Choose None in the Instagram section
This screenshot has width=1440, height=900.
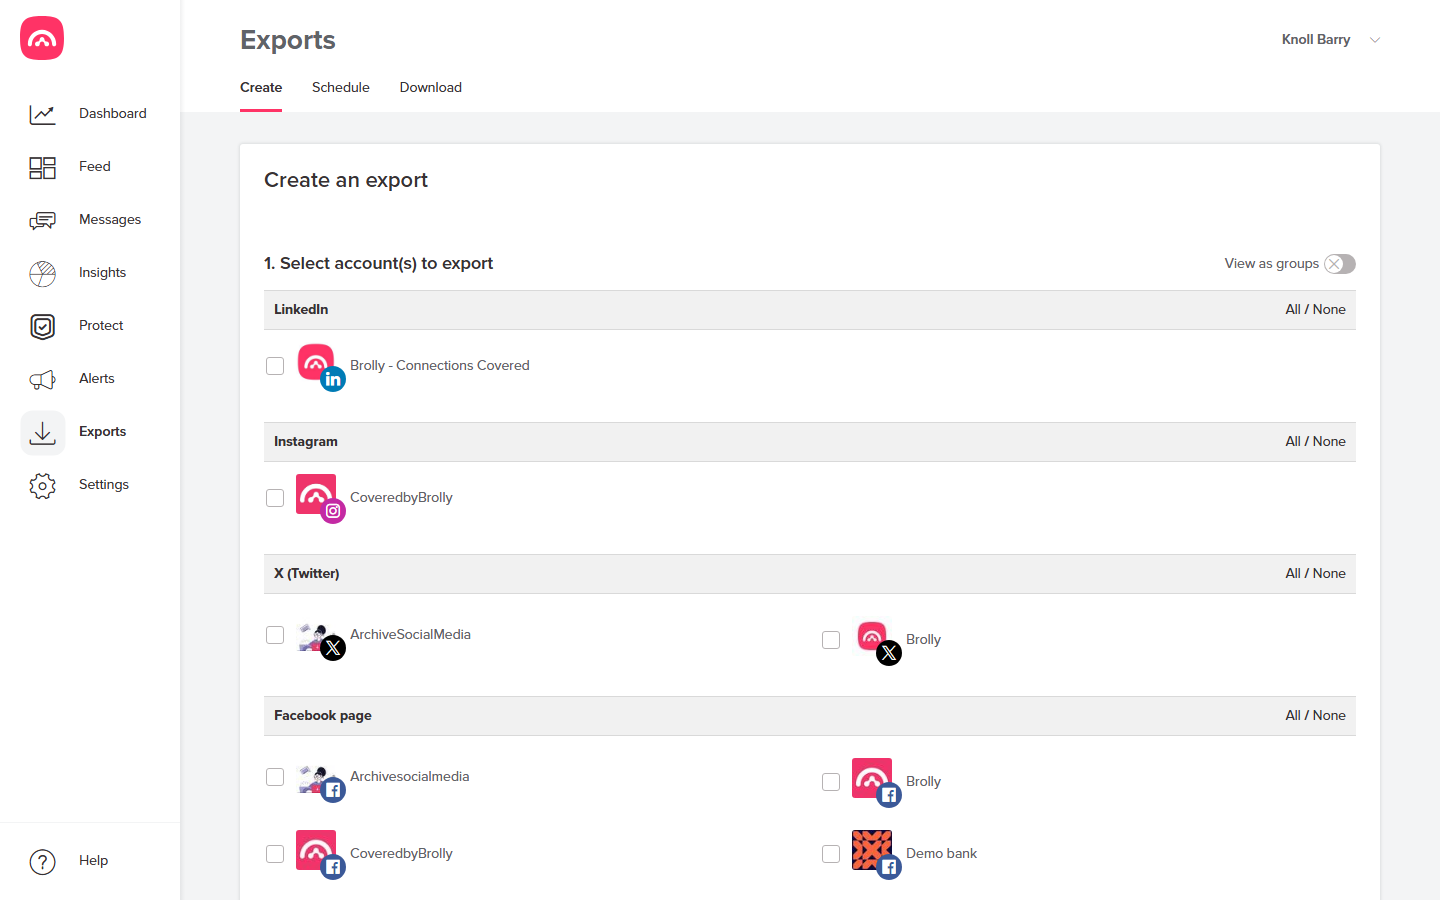point(1329,442)
